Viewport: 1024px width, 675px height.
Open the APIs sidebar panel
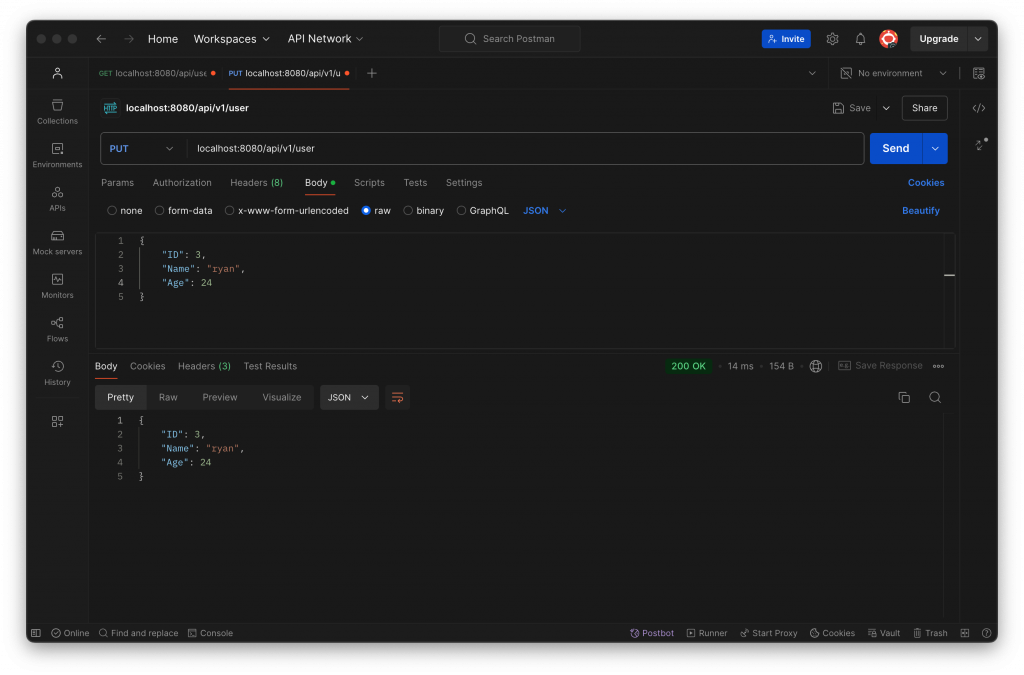click(57, 199)
